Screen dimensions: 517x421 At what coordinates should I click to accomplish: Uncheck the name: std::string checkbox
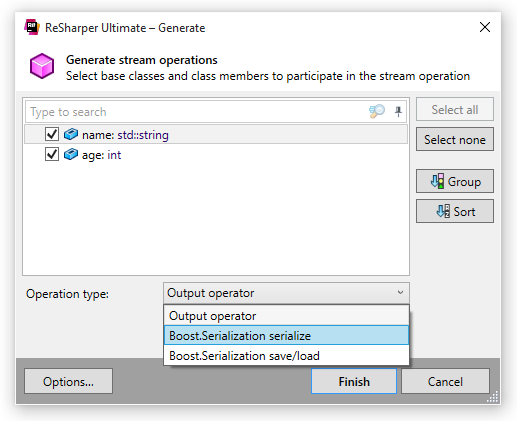coord(52,134)
